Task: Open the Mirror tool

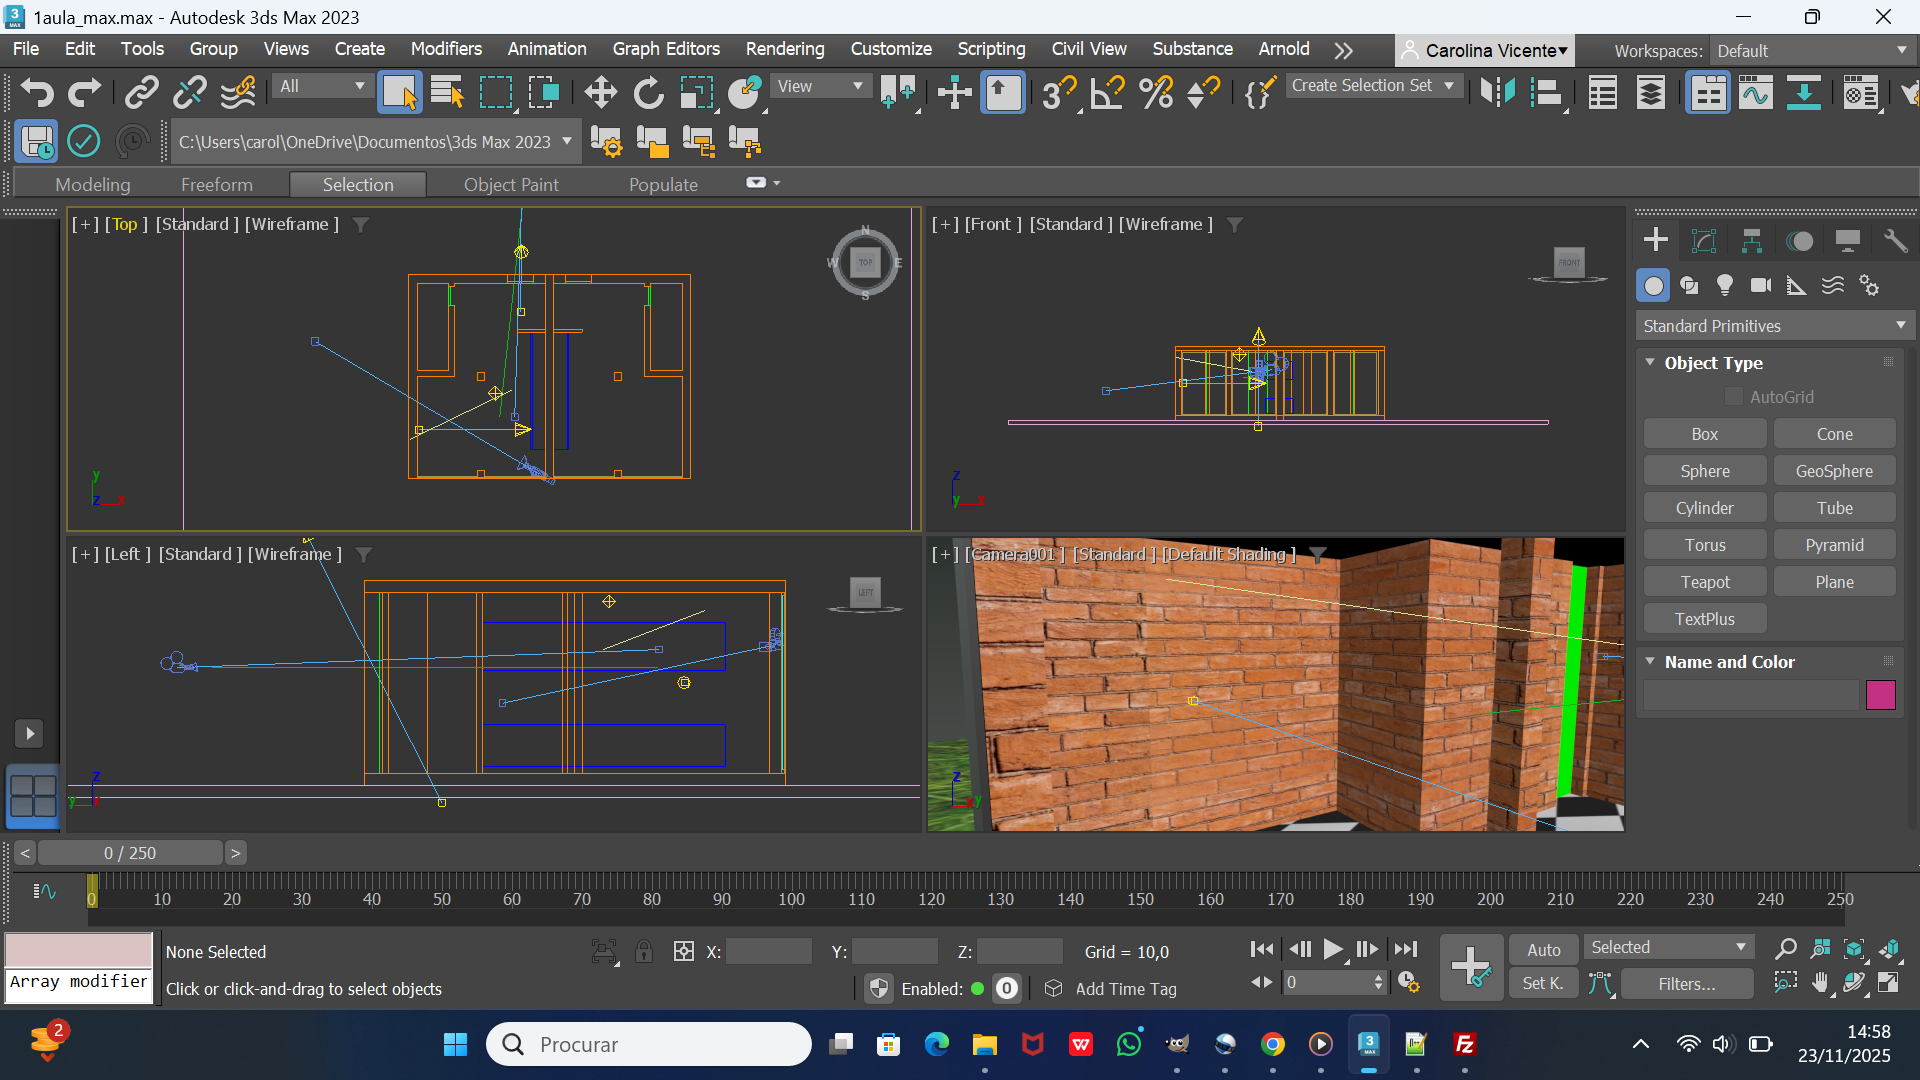Action: coord(1497,92)
